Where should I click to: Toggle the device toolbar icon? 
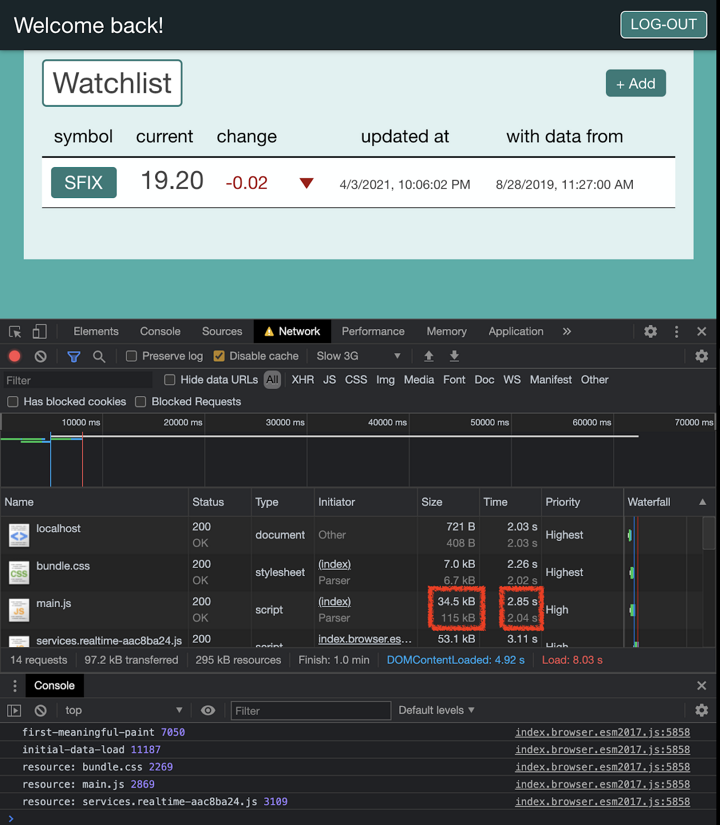[x=39, y=332]
